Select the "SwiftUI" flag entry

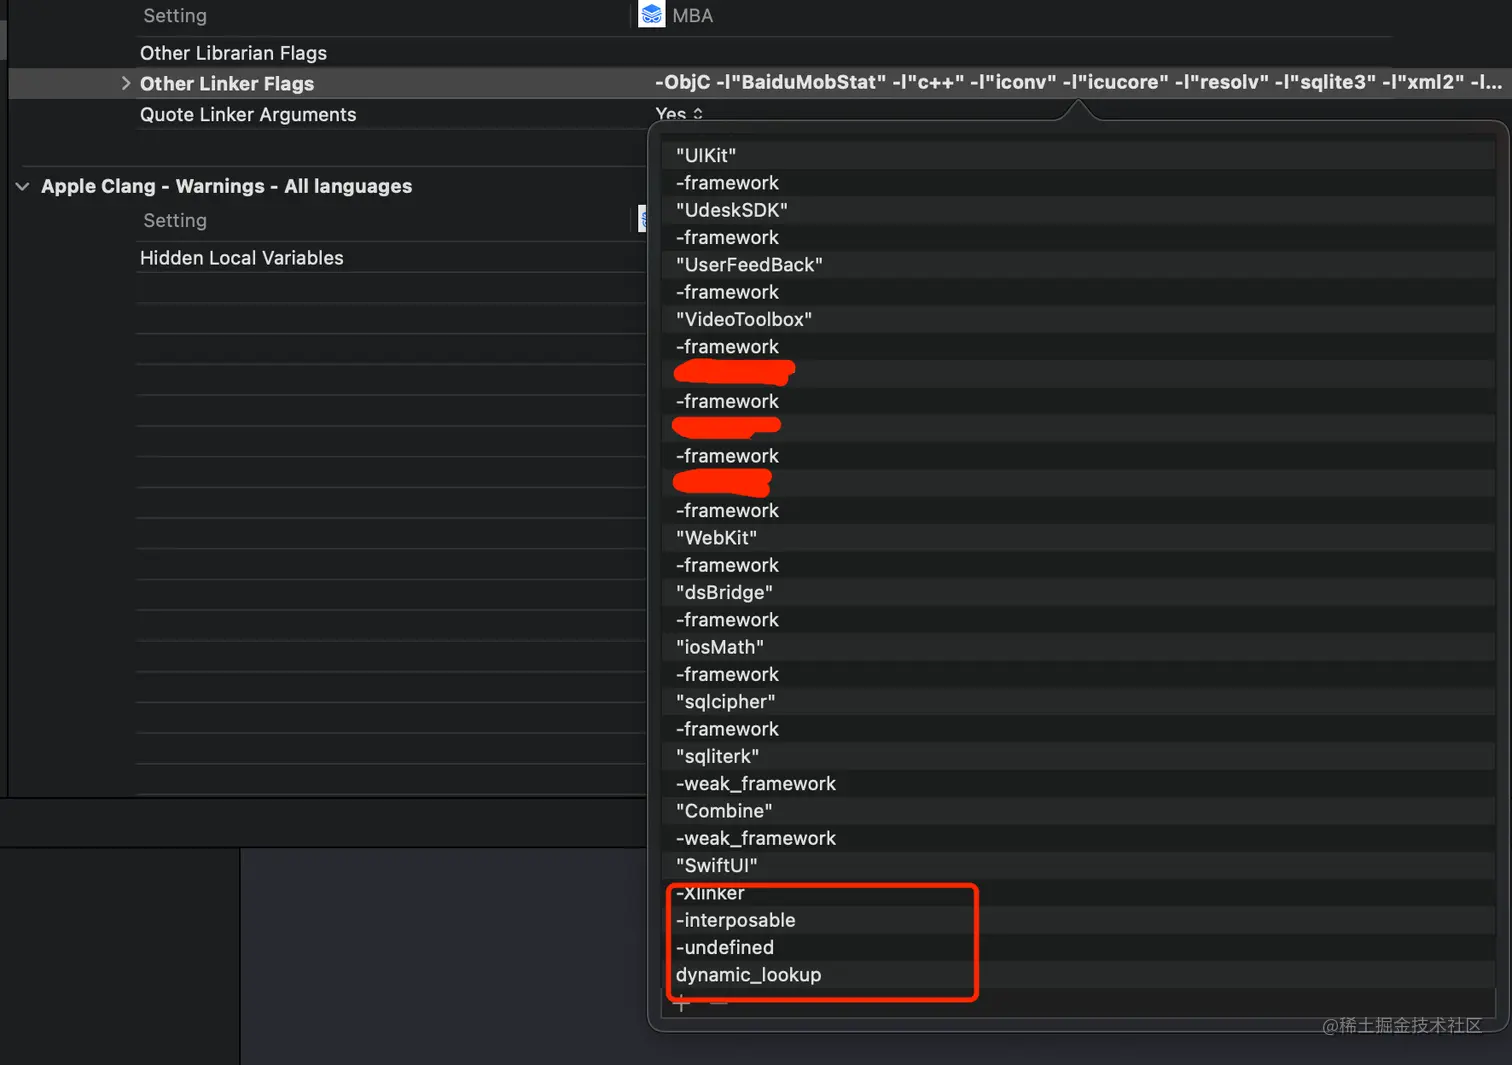coord(1078,866)
